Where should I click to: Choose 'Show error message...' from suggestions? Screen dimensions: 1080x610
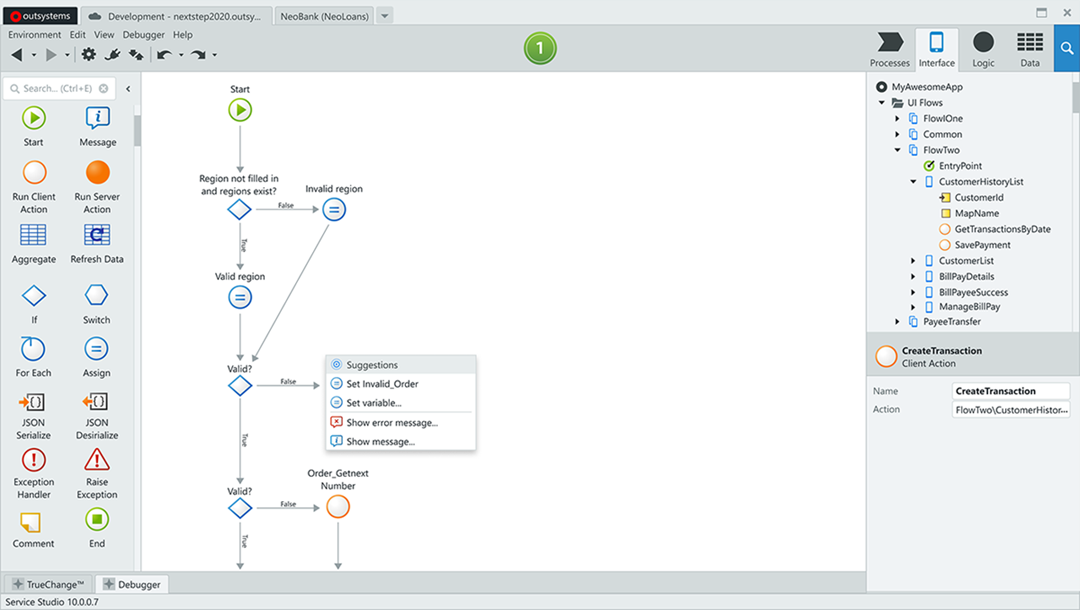pos(391,423)
